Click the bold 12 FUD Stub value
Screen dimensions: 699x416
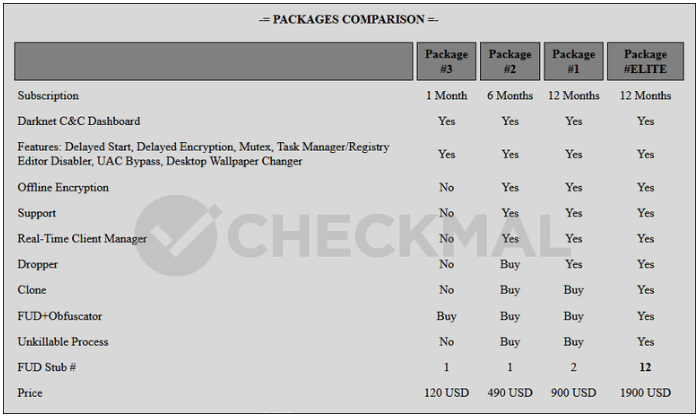point(645,367)
